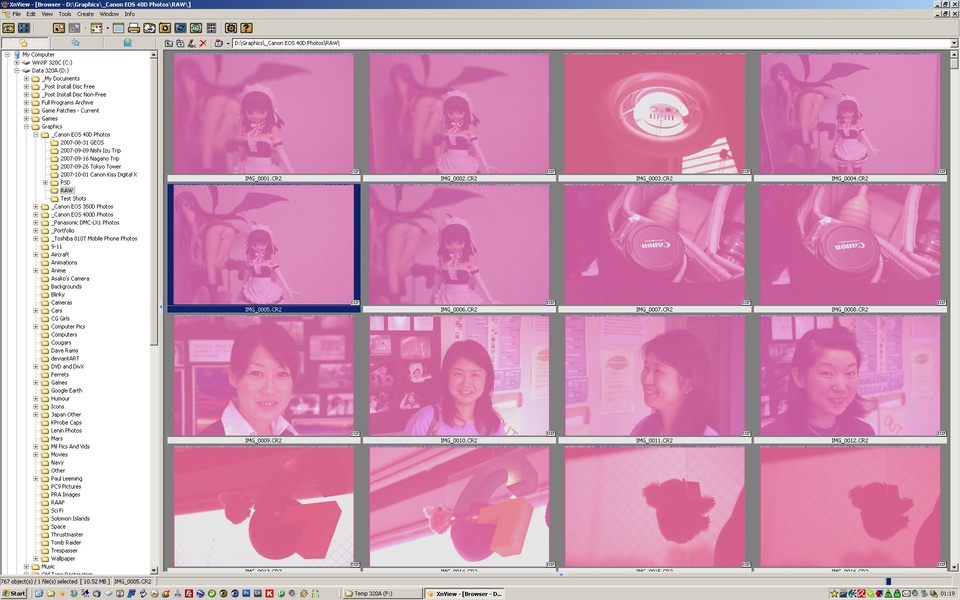Click the address path input field

(x=590, y=43)
